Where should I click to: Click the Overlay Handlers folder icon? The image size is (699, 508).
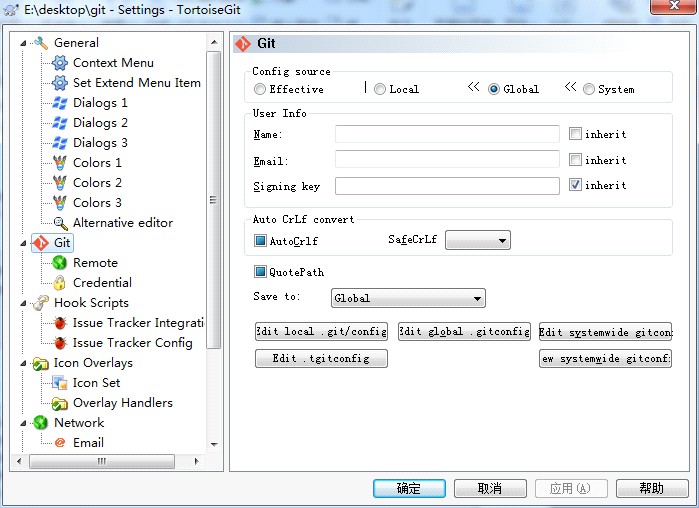[60, 403]
